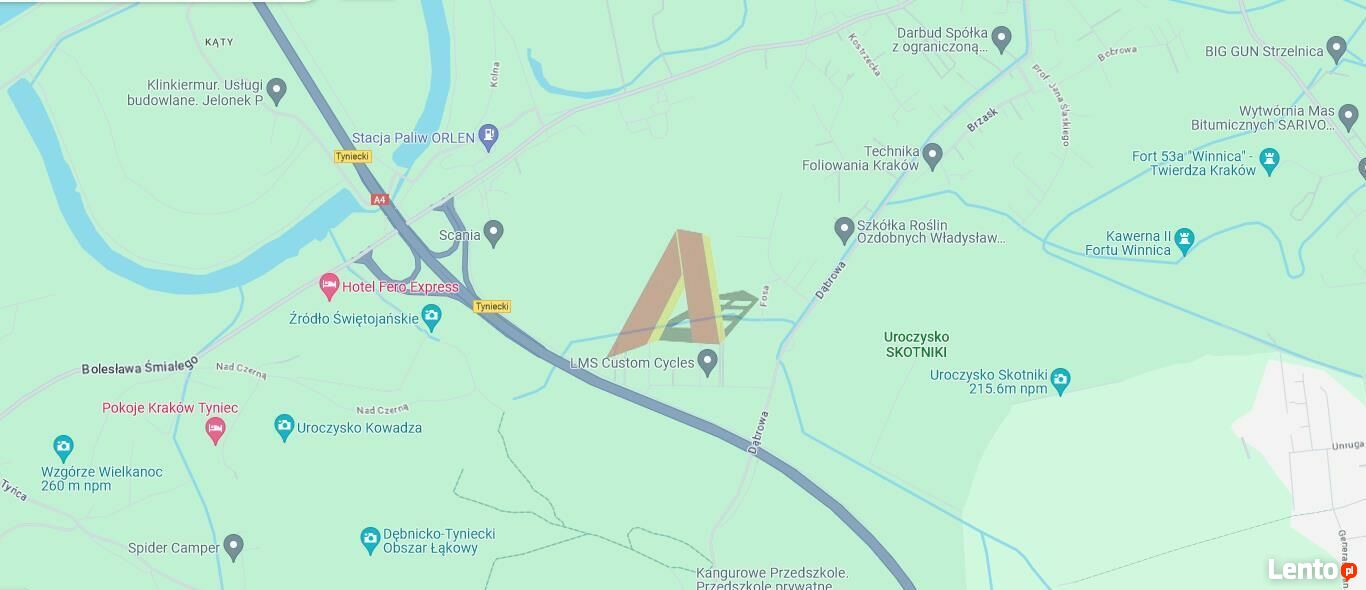Select the Scania location pin
The height and width of the screenshot is (590, 1366).
coord(493,234)
